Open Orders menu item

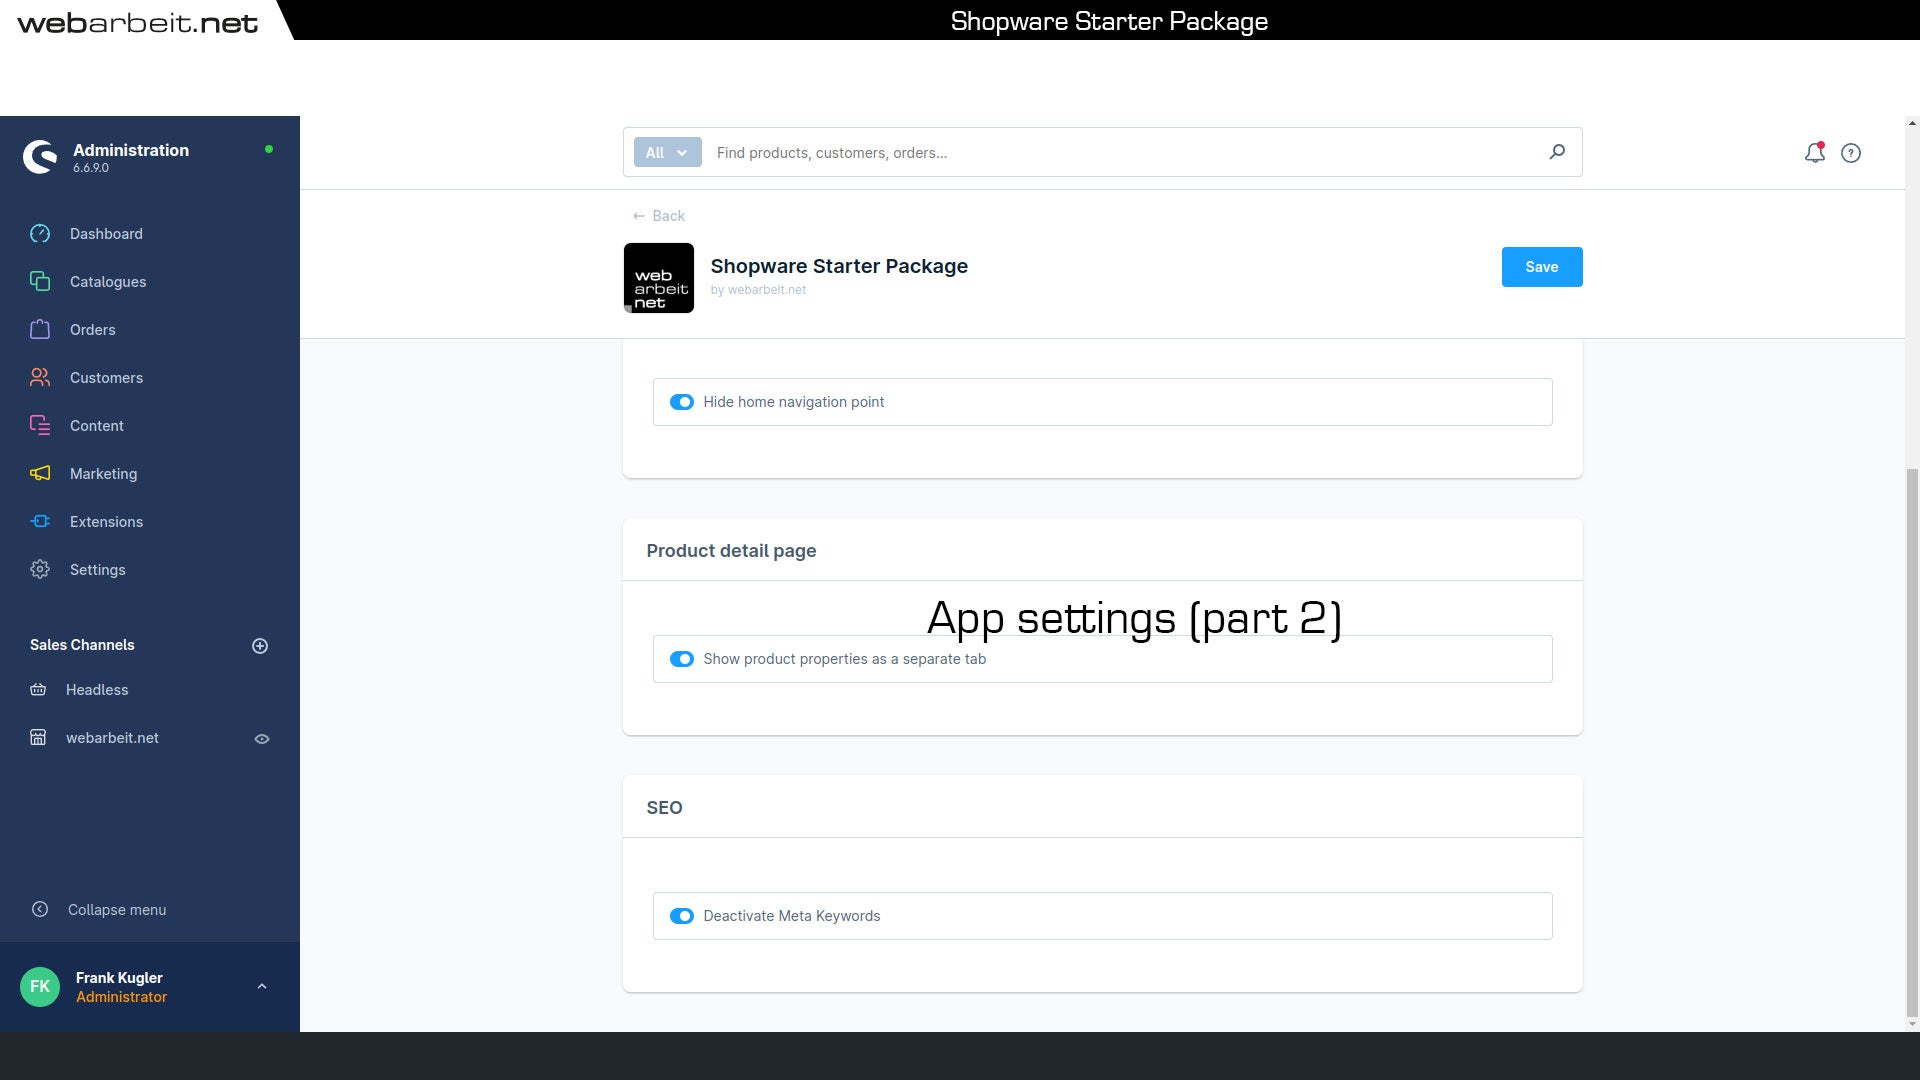[93, 330]
